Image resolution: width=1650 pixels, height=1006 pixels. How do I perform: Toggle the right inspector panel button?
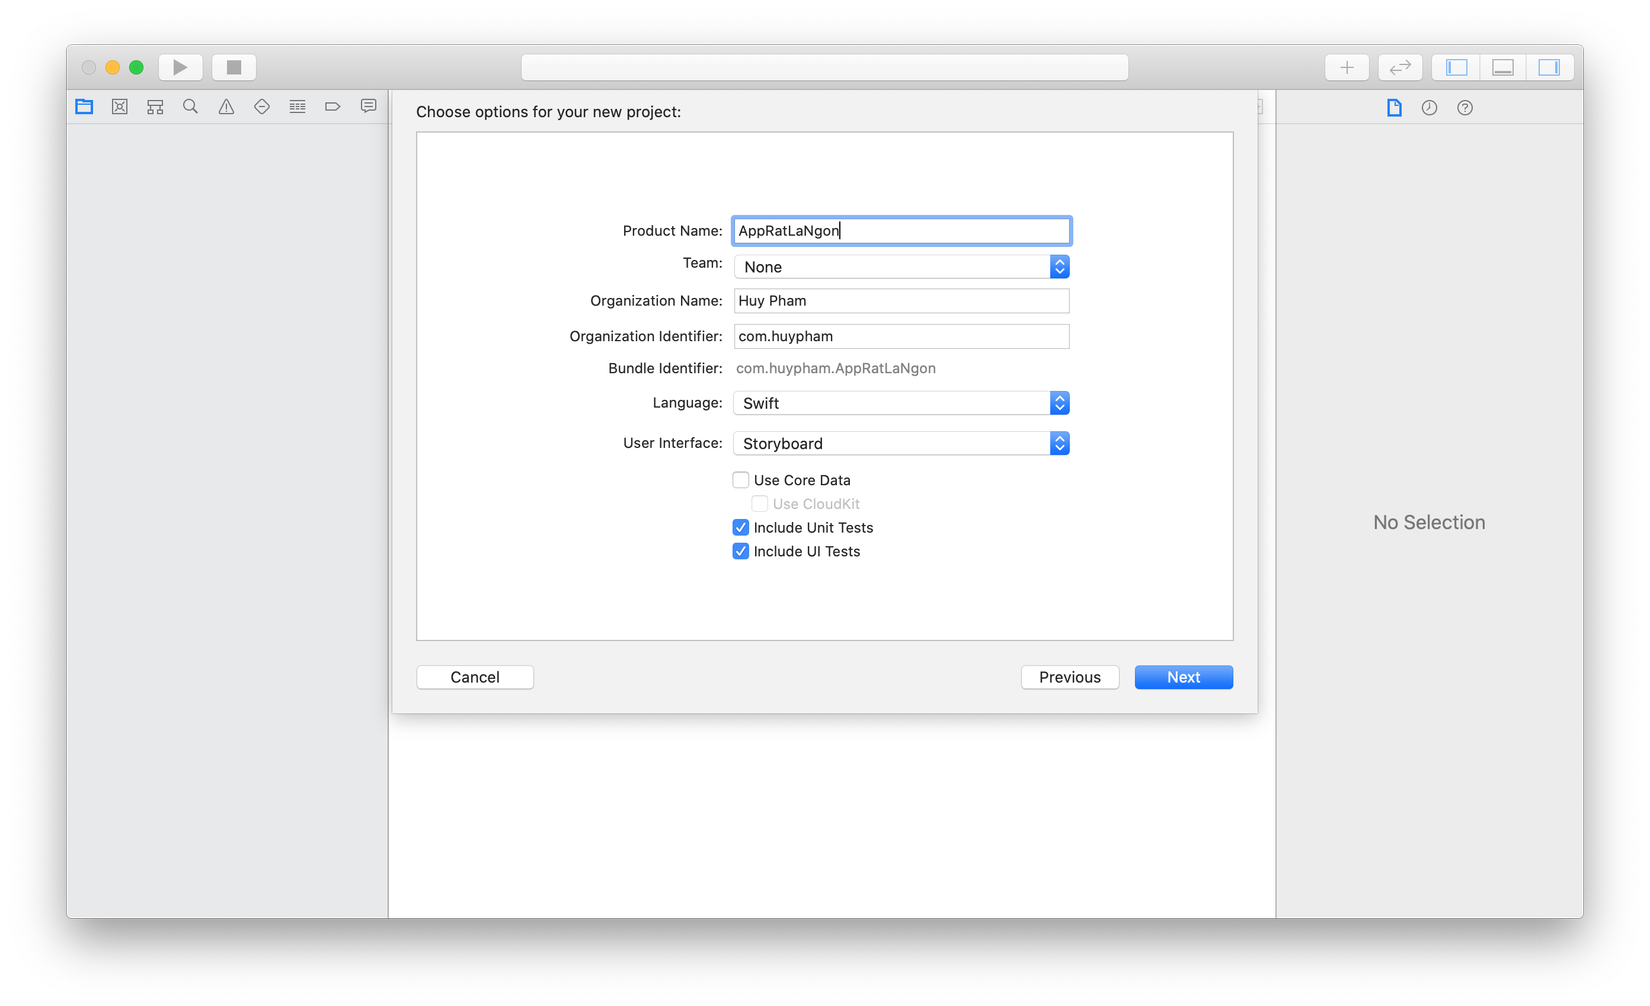point(1549,67)
